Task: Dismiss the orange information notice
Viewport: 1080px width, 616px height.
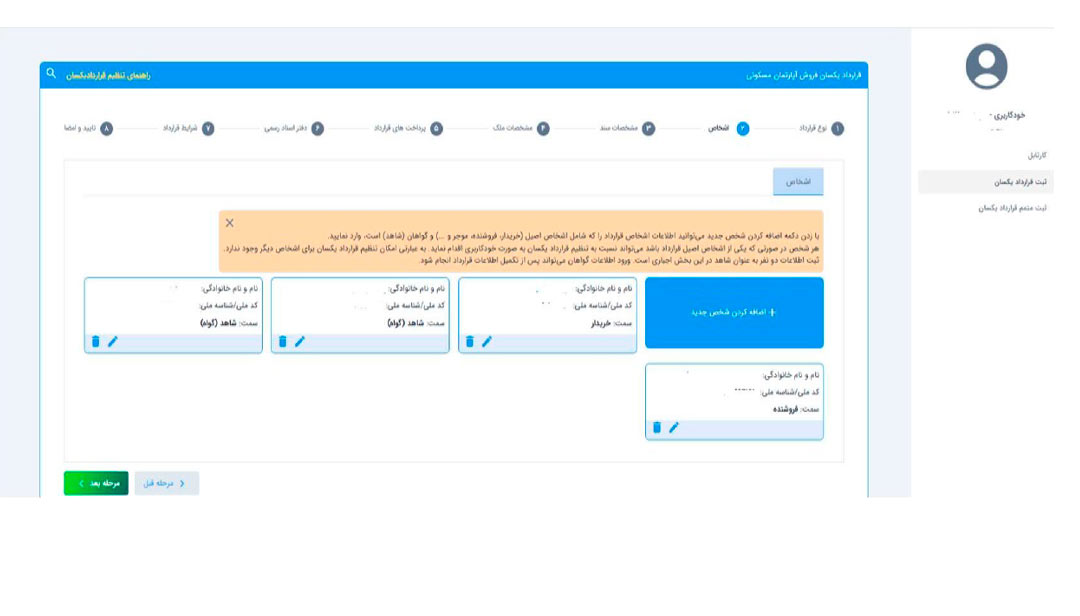Action: [x=230, y=223]
